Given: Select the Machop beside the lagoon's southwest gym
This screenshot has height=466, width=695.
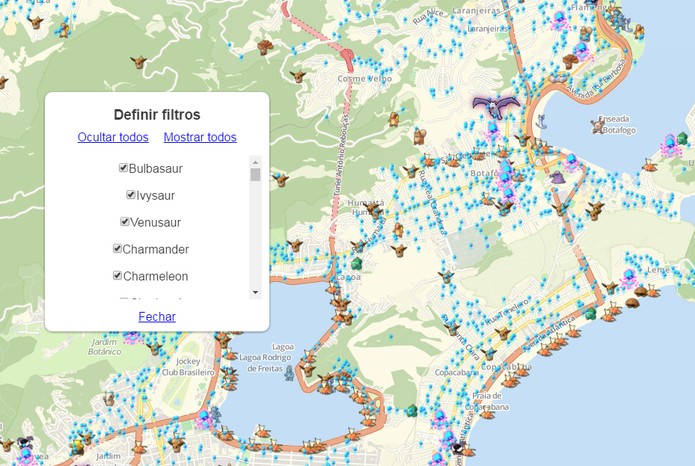Looking at the screenshot, I should 215,415.
